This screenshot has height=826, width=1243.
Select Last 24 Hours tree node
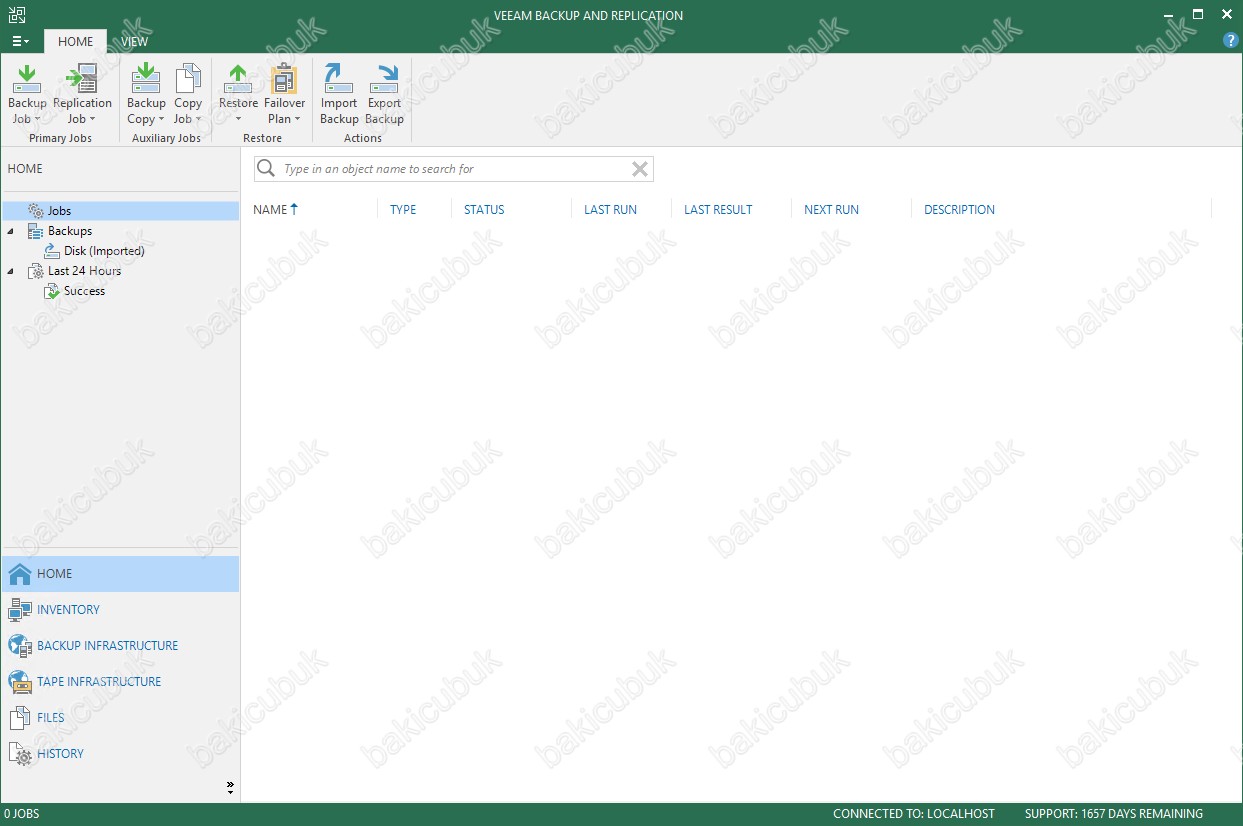tap(84, 271)
